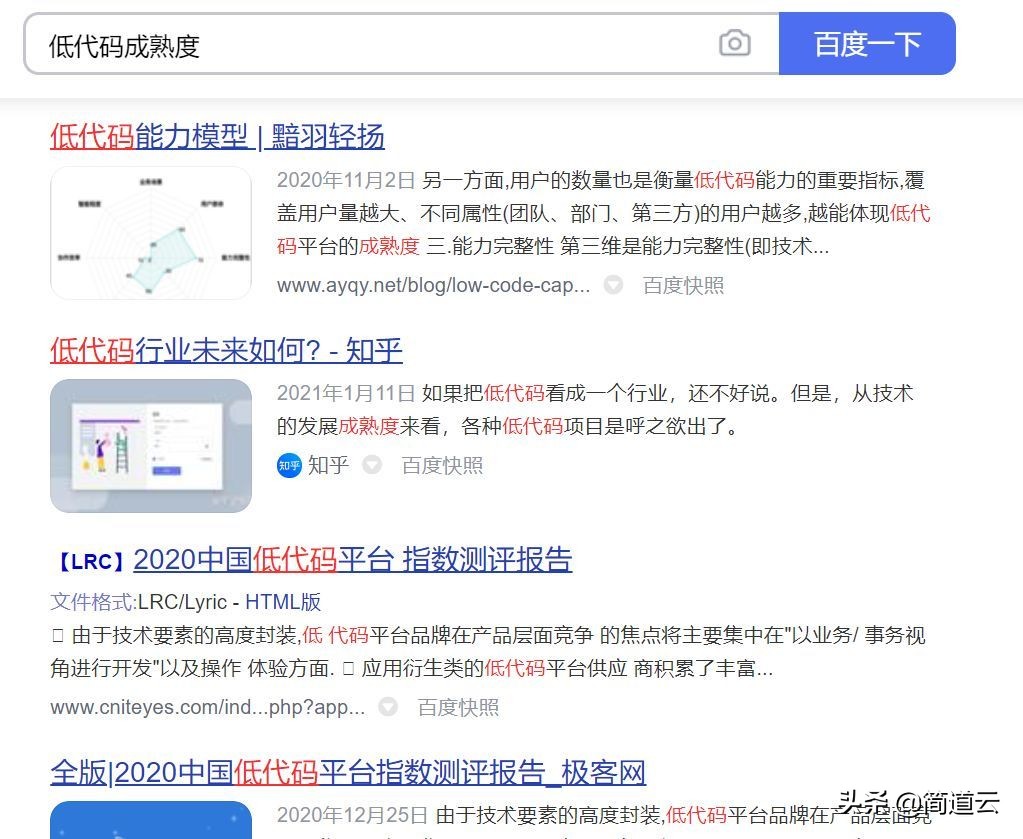
Task: Open 百度快照 for the 知乎 result
Action: click(x=442, y=466)
